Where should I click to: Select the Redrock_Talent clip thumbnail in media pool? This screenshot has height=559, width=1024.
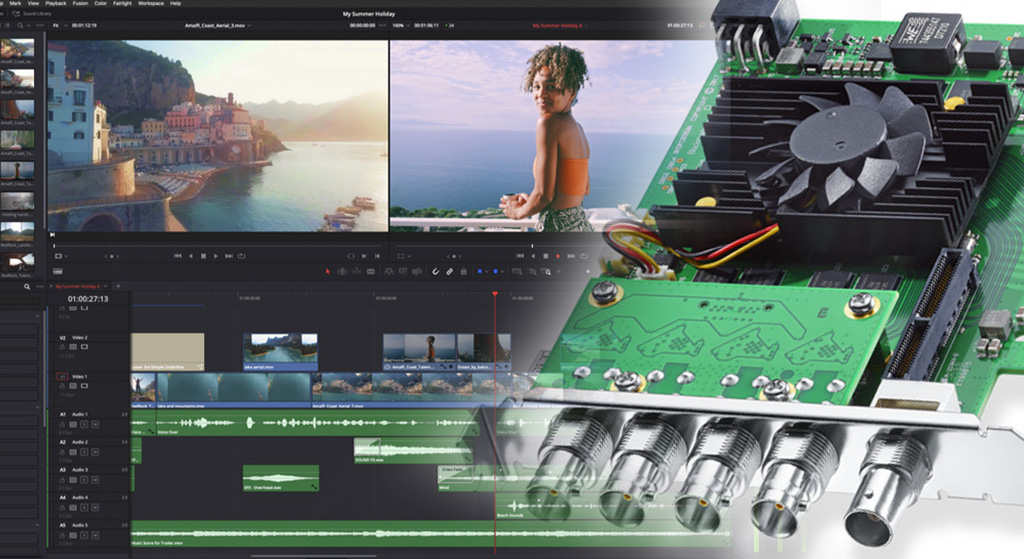click(x=18, y=261)
